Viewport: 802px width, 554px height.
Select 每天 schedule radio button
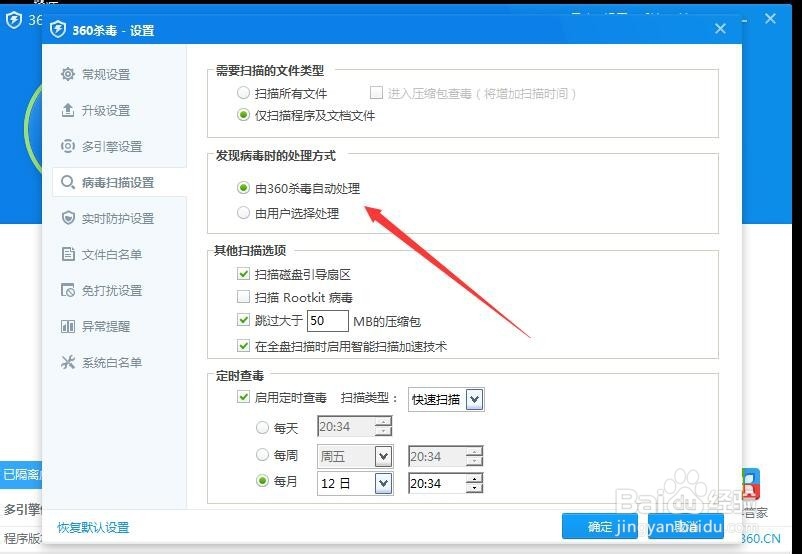click(262, 428)
